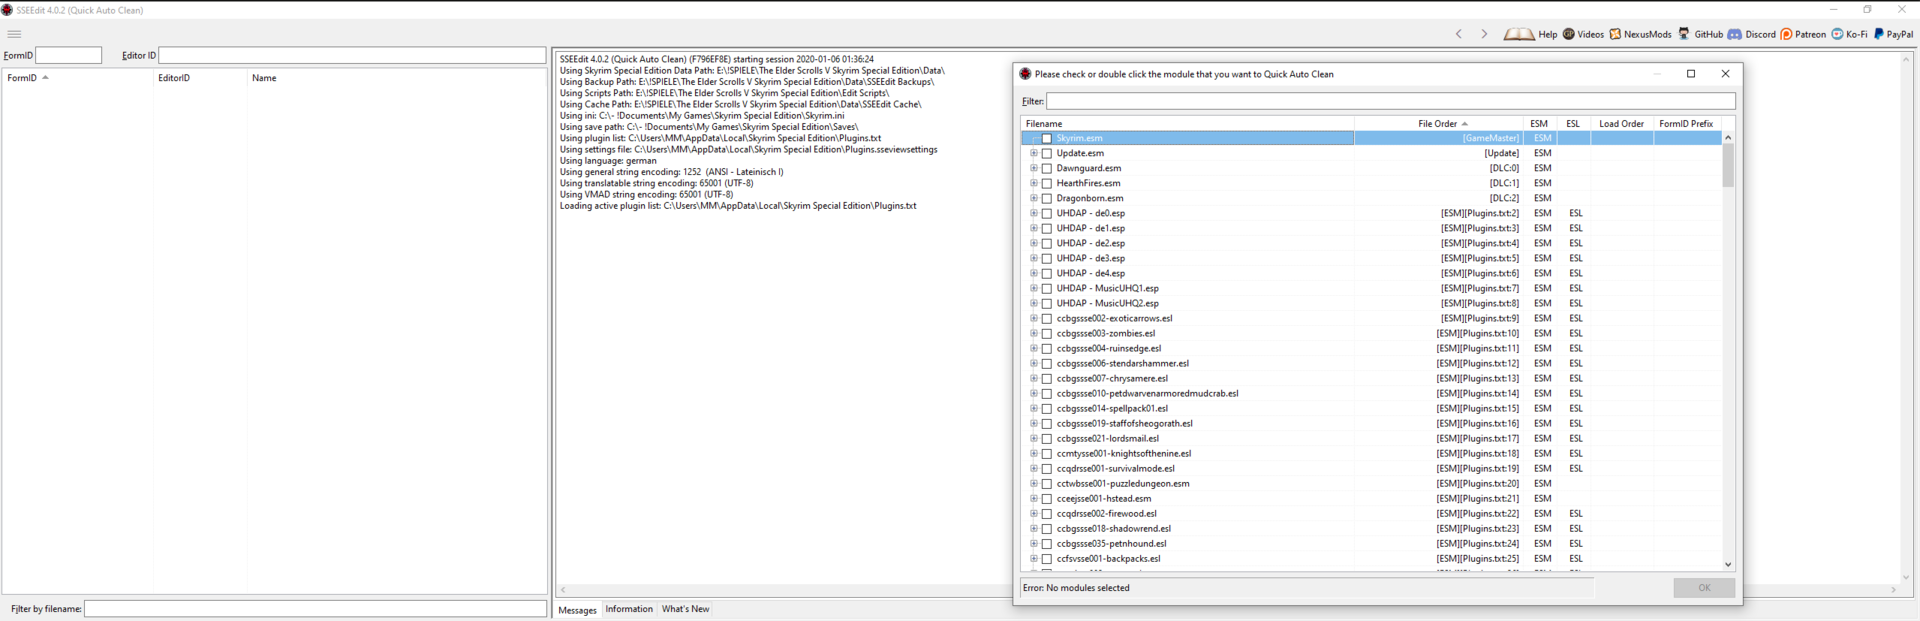Check the Update.esm checkbox
Image resolution: width=1920 pixels, height=621 pixels.
(1047, 154)
